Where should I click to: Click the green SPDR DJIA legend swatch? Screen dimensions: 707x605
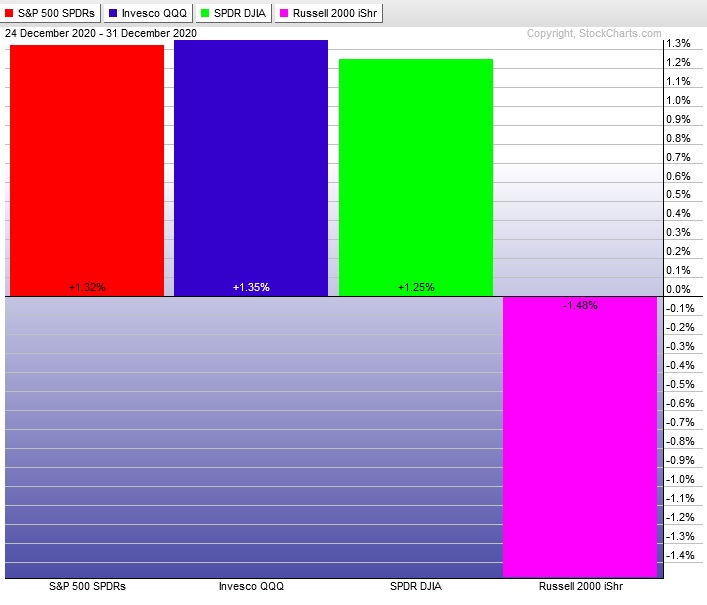[205, 13]
